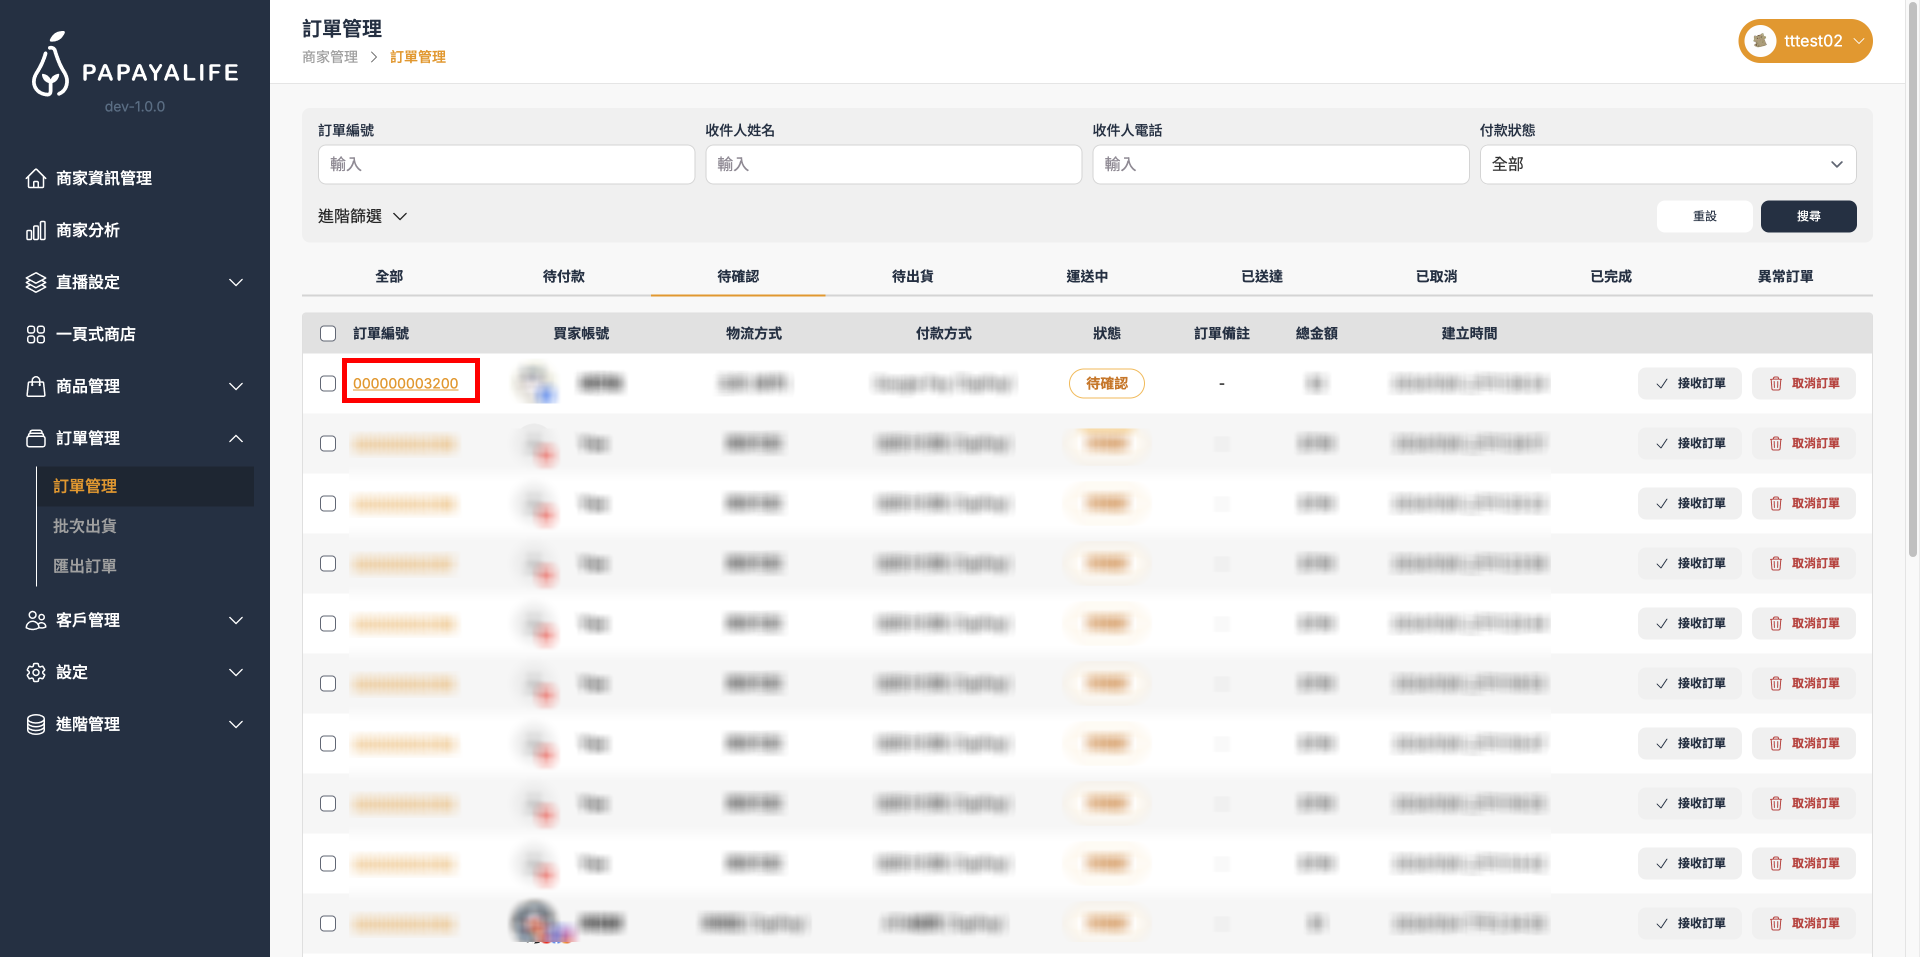The width and height of the screenshot is (1920, 957).
Task: Switch to the 待出貨 tab
Action: coord(912,276)
